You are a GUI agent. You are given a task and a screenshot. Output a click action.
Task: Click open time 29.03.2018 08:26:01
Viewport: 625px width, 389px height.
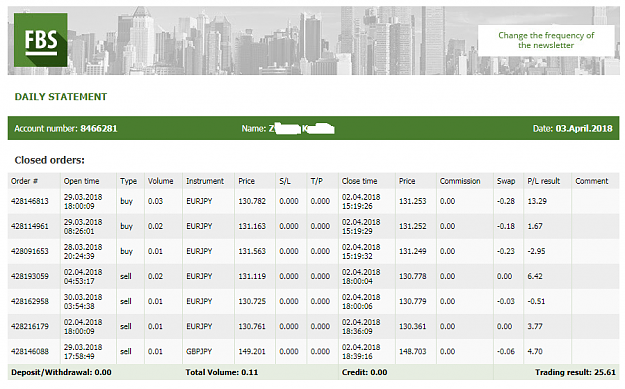[x=83, y=226]
